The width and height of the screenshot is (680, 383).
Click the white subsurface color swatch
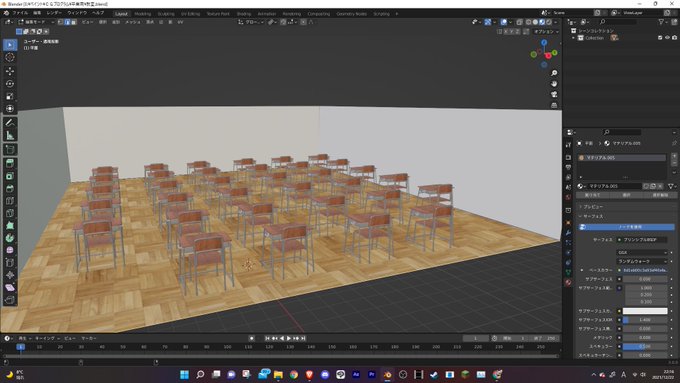(x=645, y=311)
